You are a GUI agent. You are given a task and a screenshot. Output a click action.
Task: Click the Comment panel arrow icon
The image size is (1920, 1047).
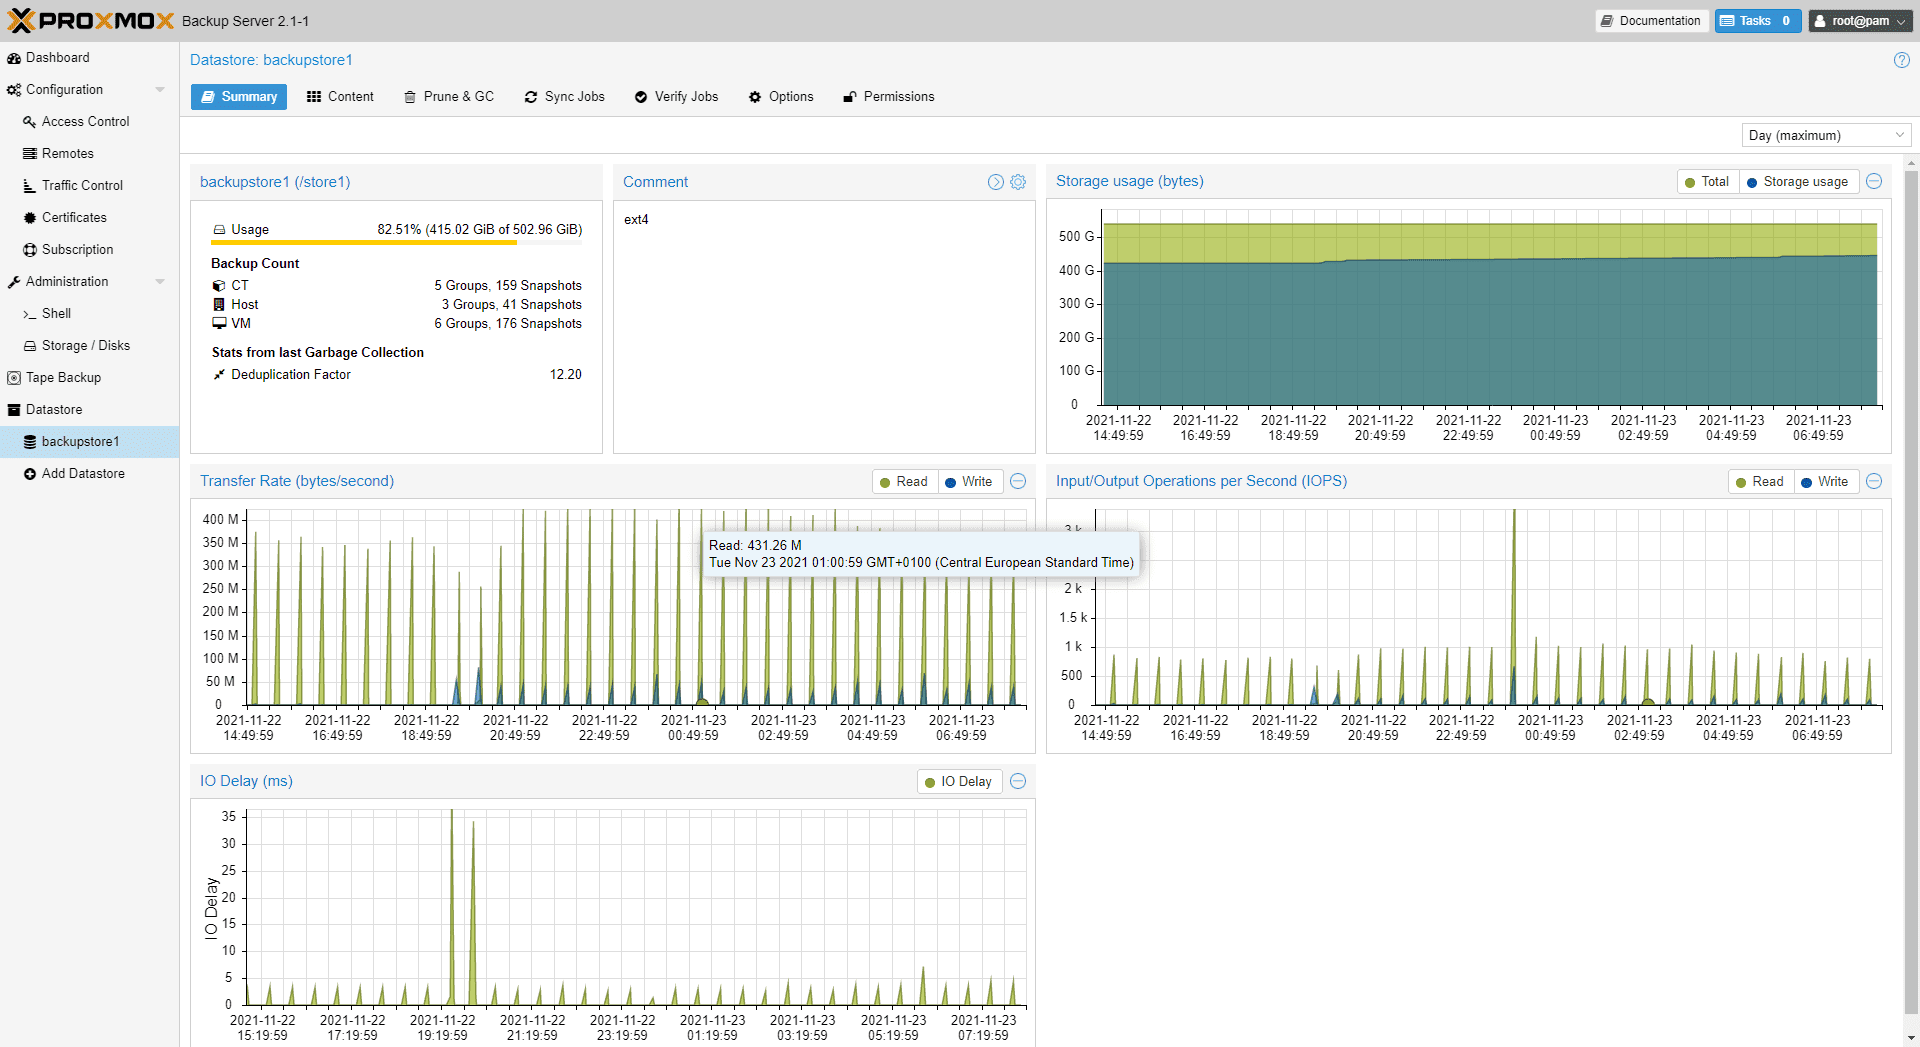[995, 182]
